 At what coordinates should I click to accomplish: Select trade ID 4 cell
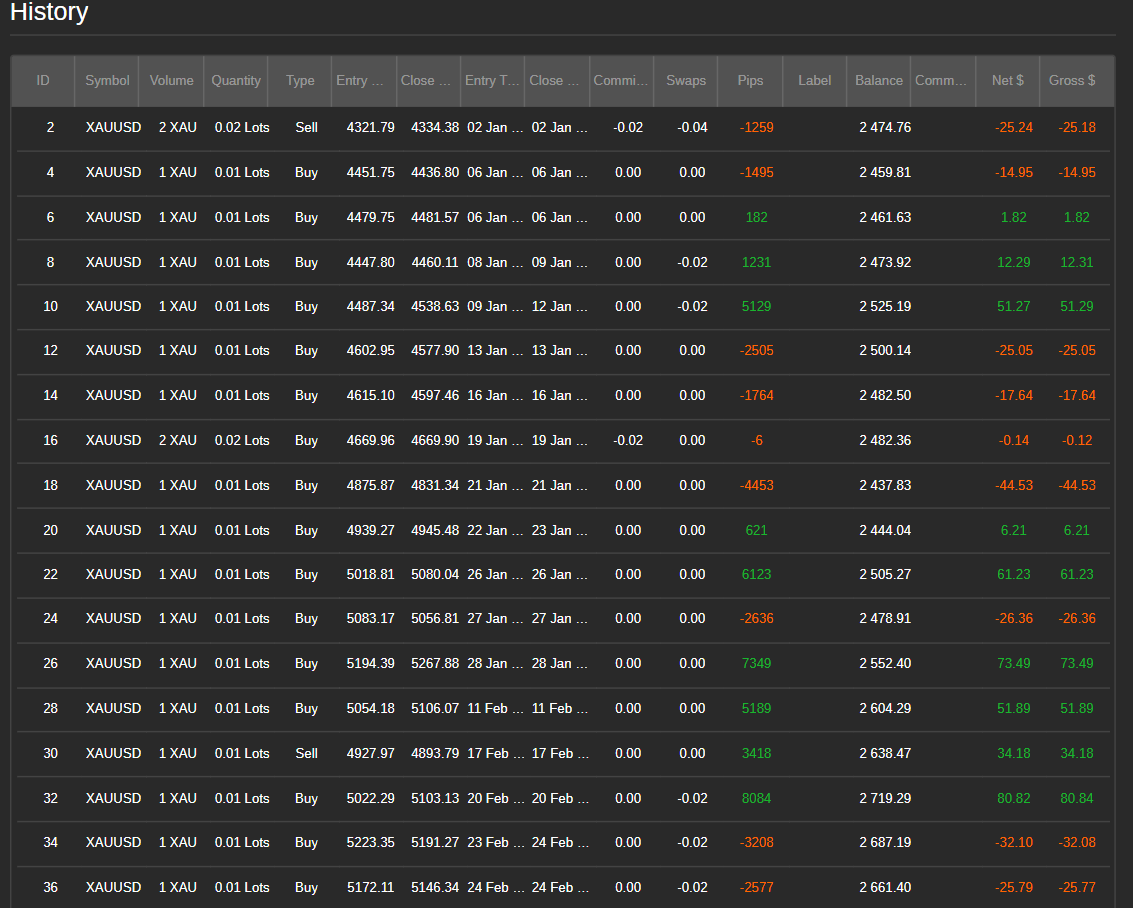(x=50, y=173)
